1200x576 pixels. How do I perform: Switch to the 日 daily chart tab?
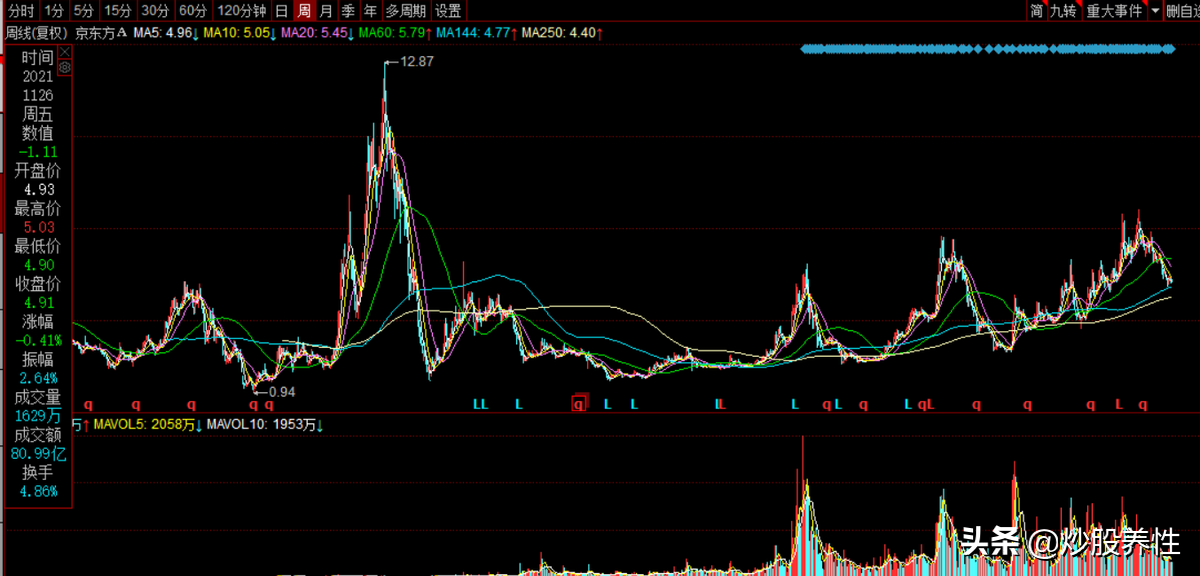[281, 11]
